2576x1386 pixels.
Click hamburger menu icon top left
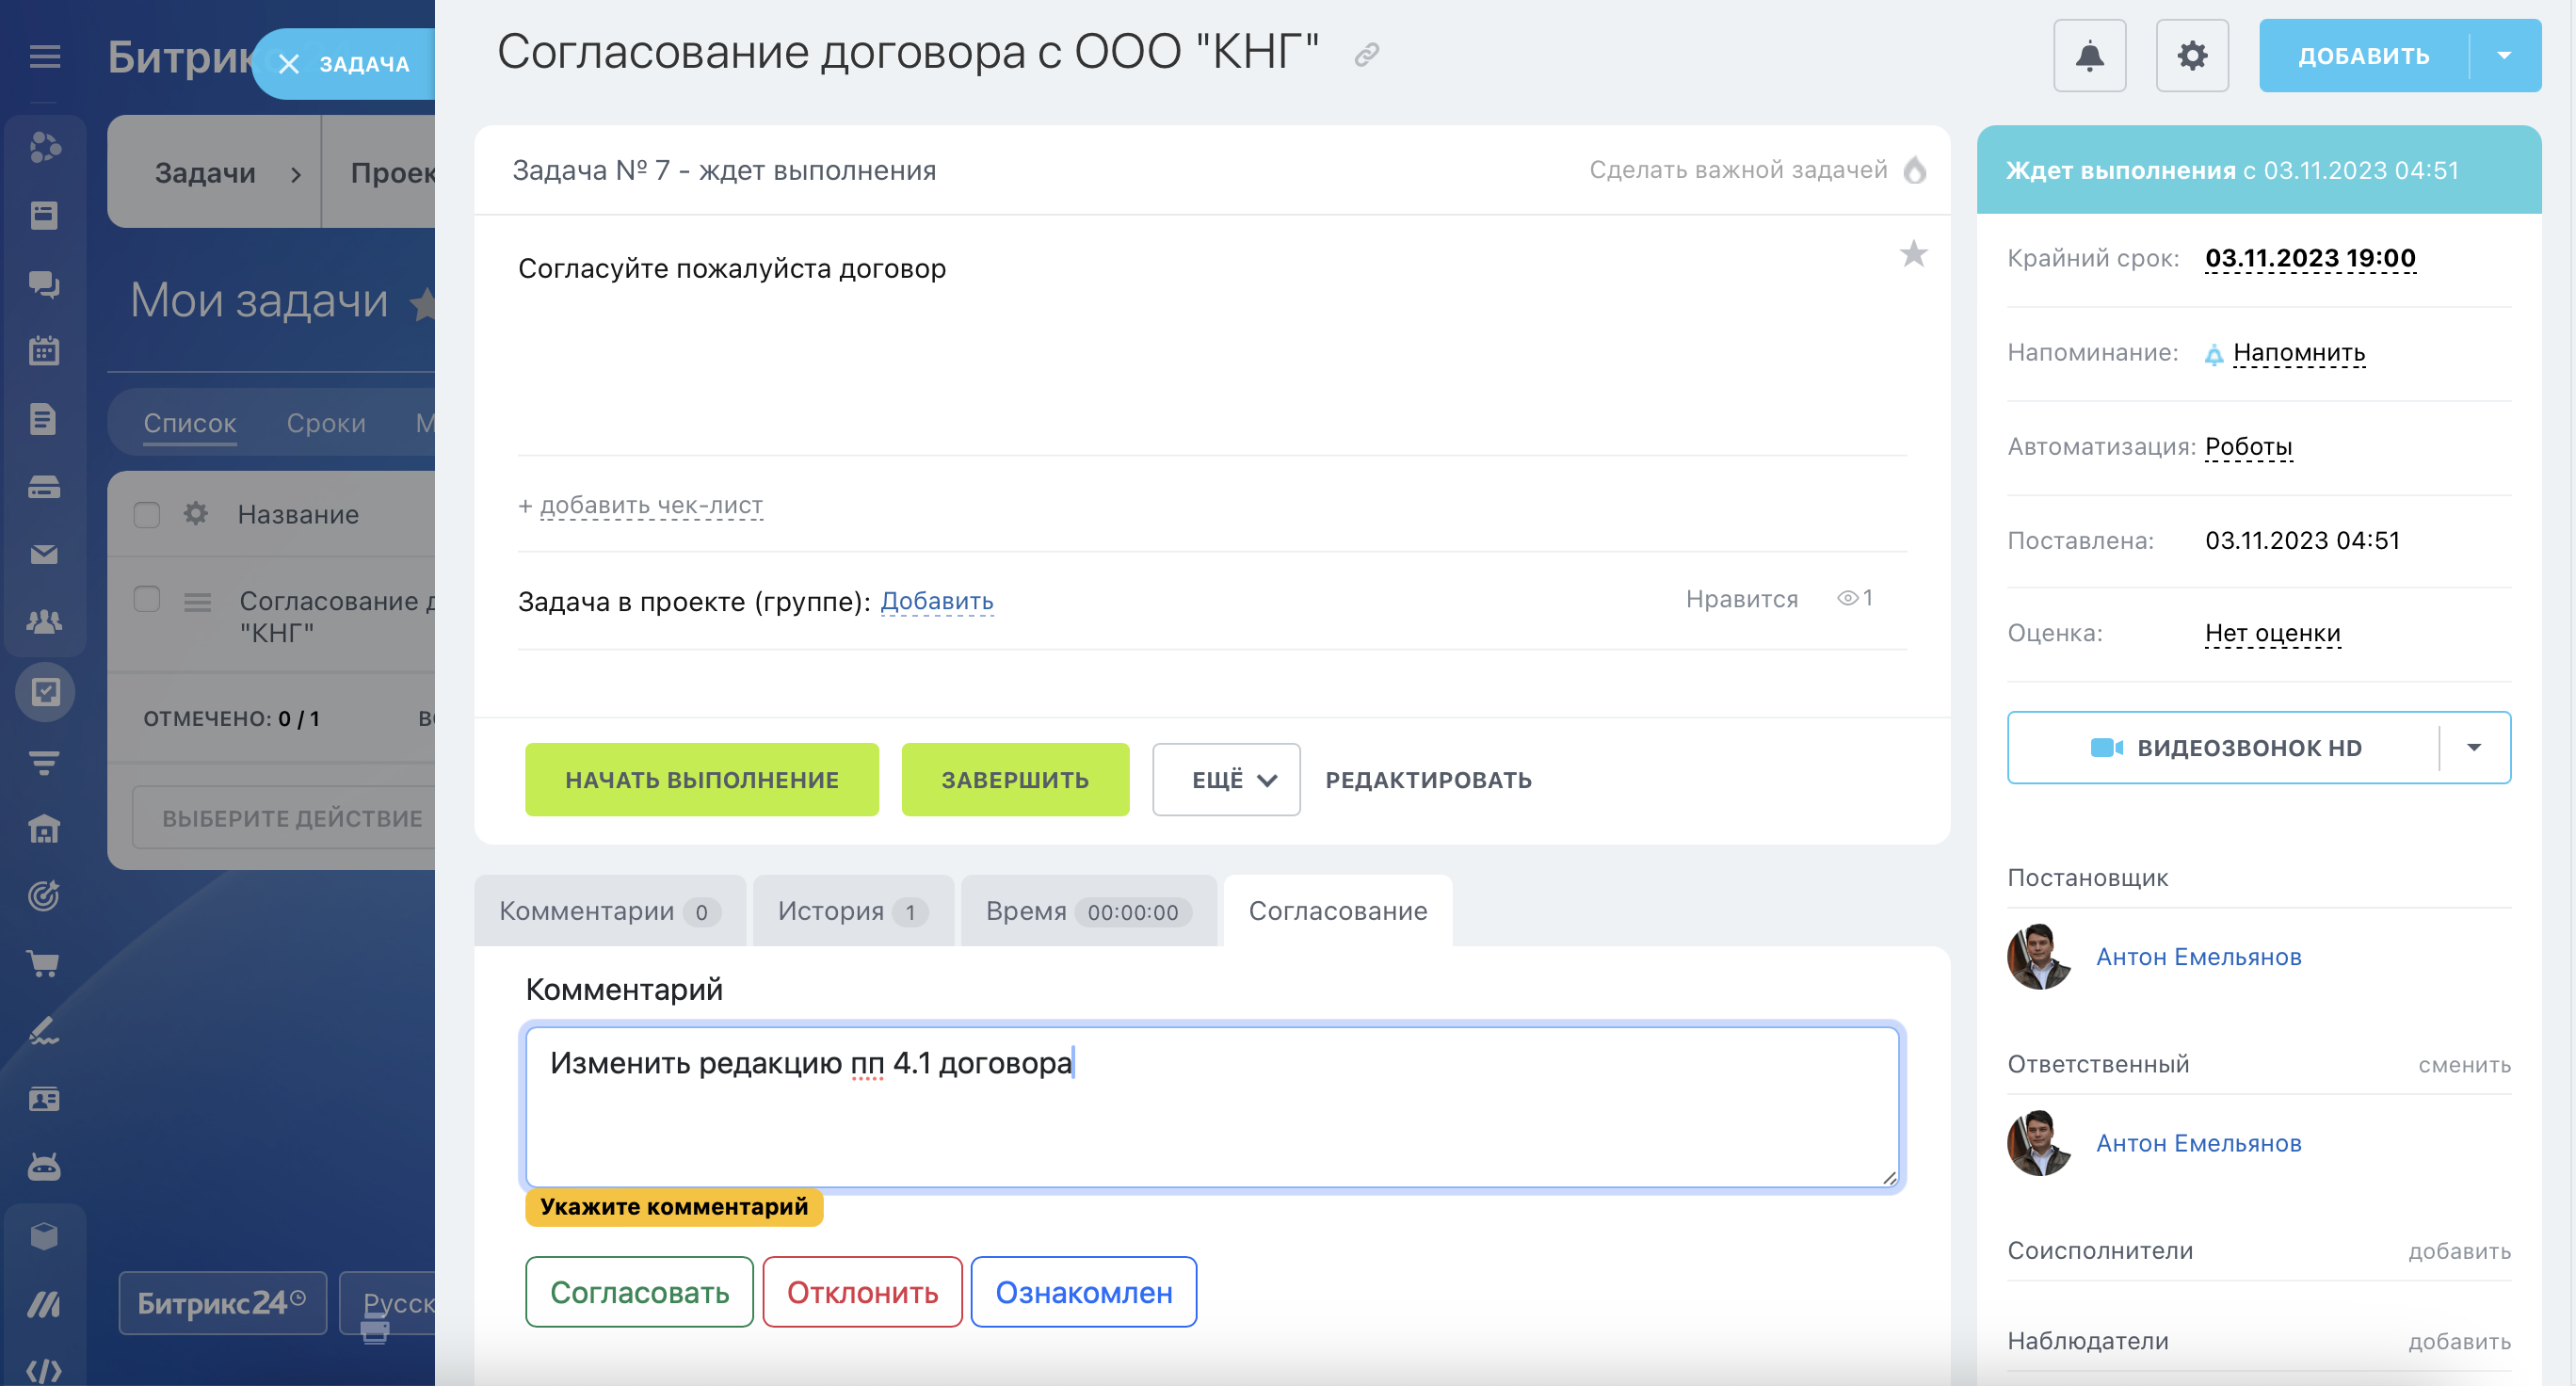click(45, 57)
